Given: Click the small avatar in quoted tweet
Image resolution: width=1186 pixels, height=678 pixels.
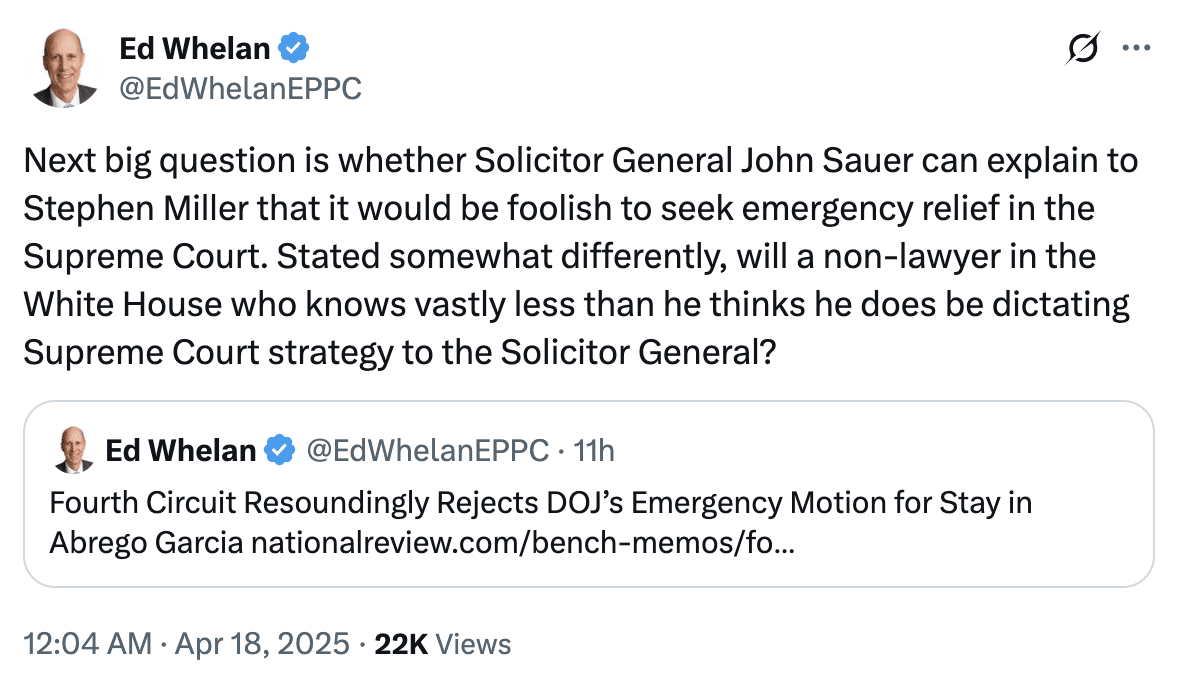Looking at the screenshot, I should coord(73,450).
